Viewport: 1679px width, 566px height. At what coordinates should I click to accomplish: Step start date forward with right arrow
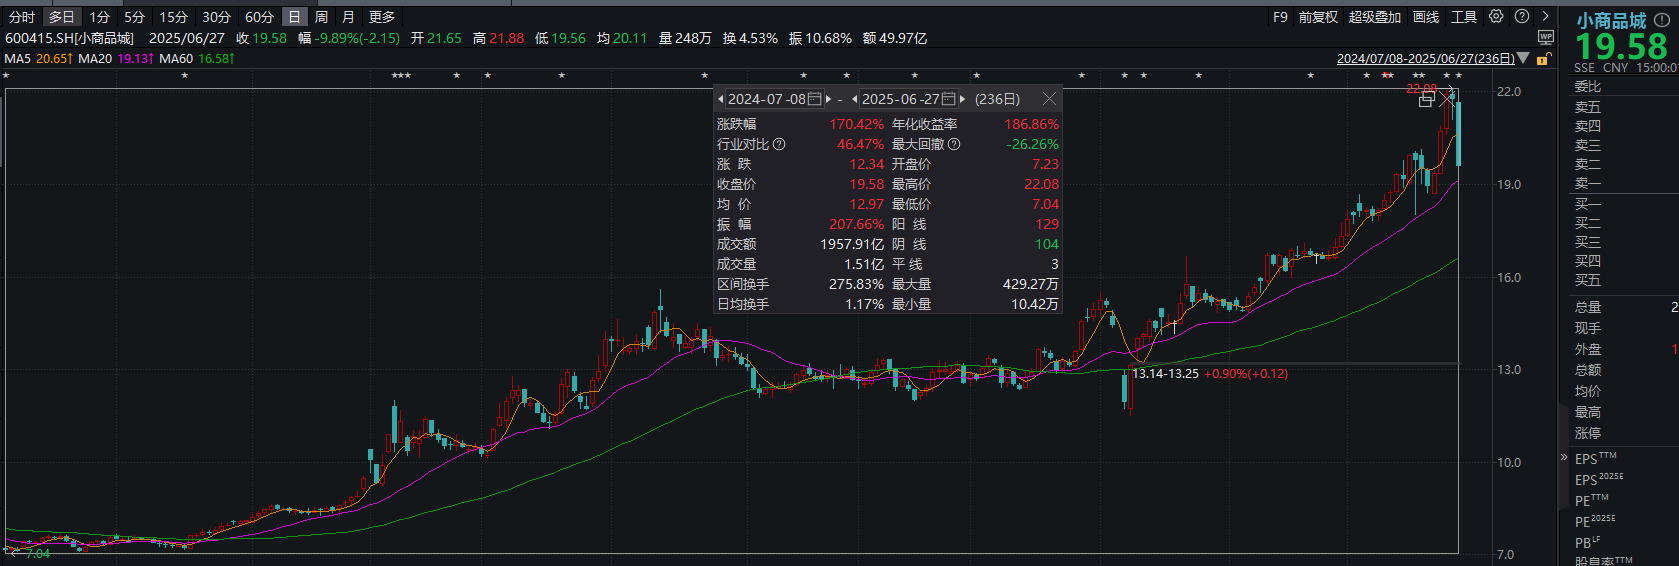click(x=829, y=99)
